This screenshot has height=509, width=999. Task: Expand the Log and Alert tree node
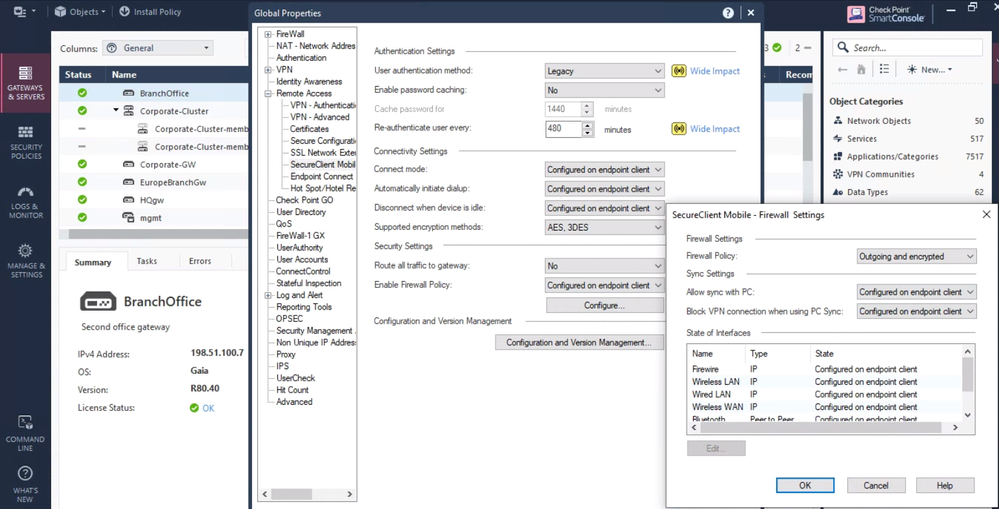pos(268,295)
